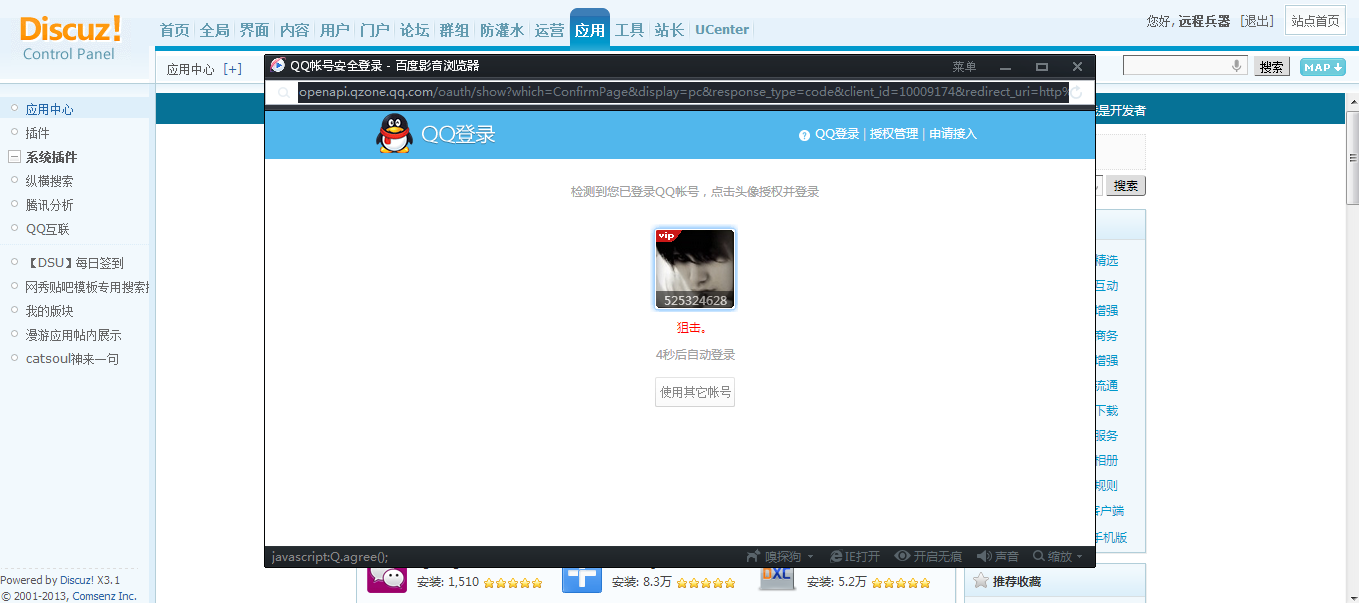Click the Comsenz Inc. footer link
1359x603 pixels.
coord(104,596)
